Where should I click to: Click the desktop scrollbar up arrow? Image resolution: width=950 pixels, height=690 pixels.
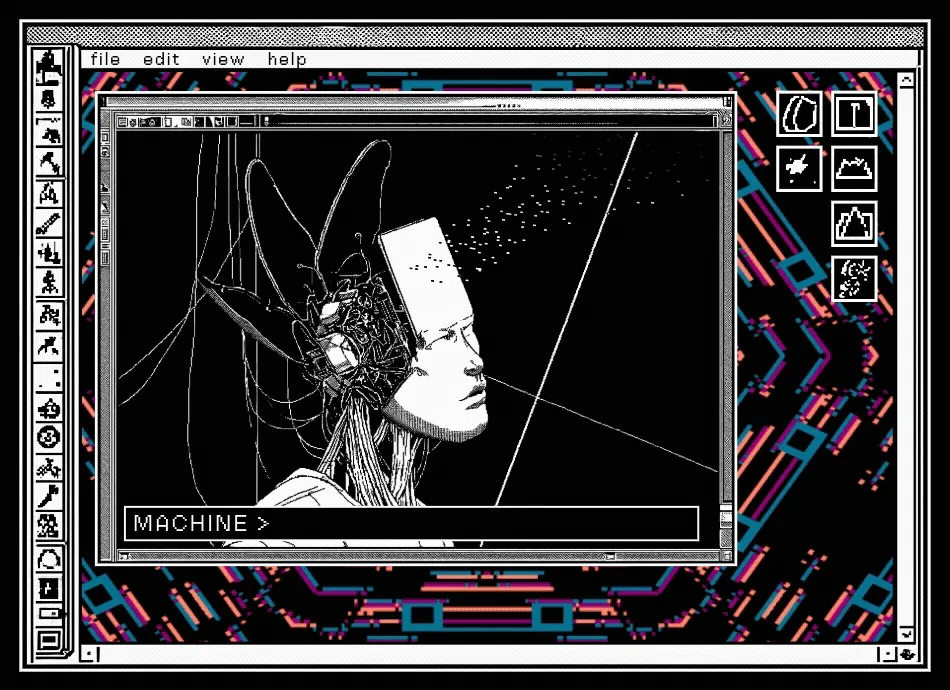906,80
